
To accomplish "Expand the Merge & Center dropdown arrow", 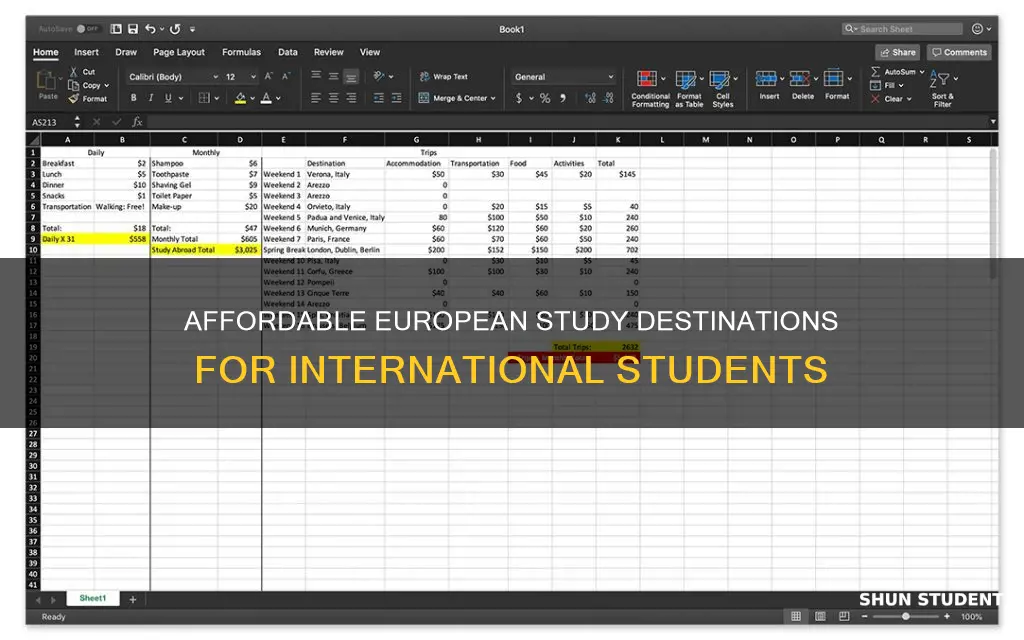I will (493, 98).
